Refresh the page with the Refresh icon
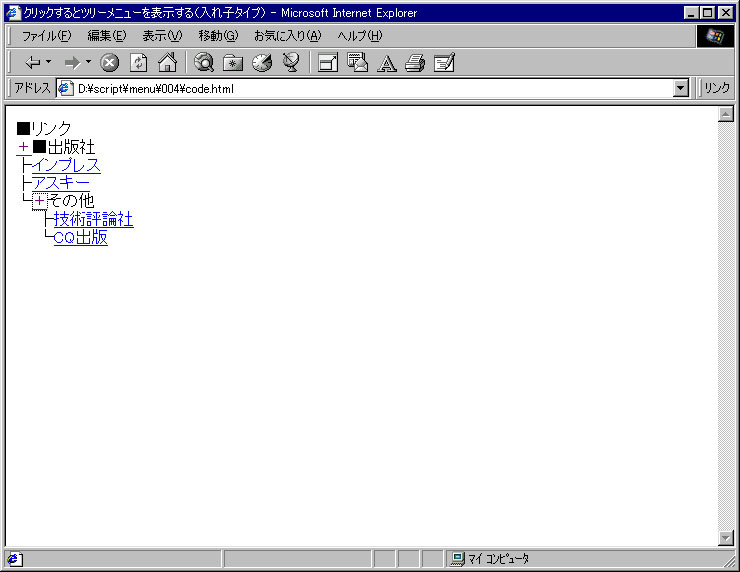Screen dimensions: 740x572 pyautogui.click(x=138, y=62)
